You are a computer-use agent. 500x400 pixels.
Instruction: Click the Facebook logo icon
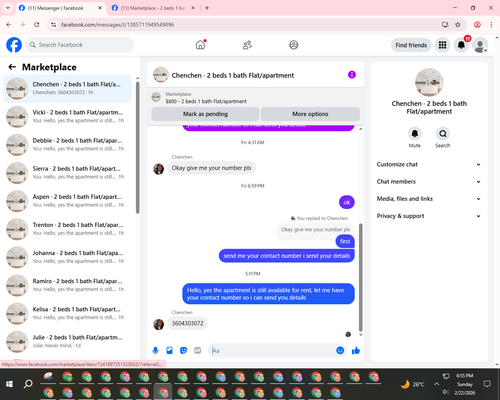14,45
